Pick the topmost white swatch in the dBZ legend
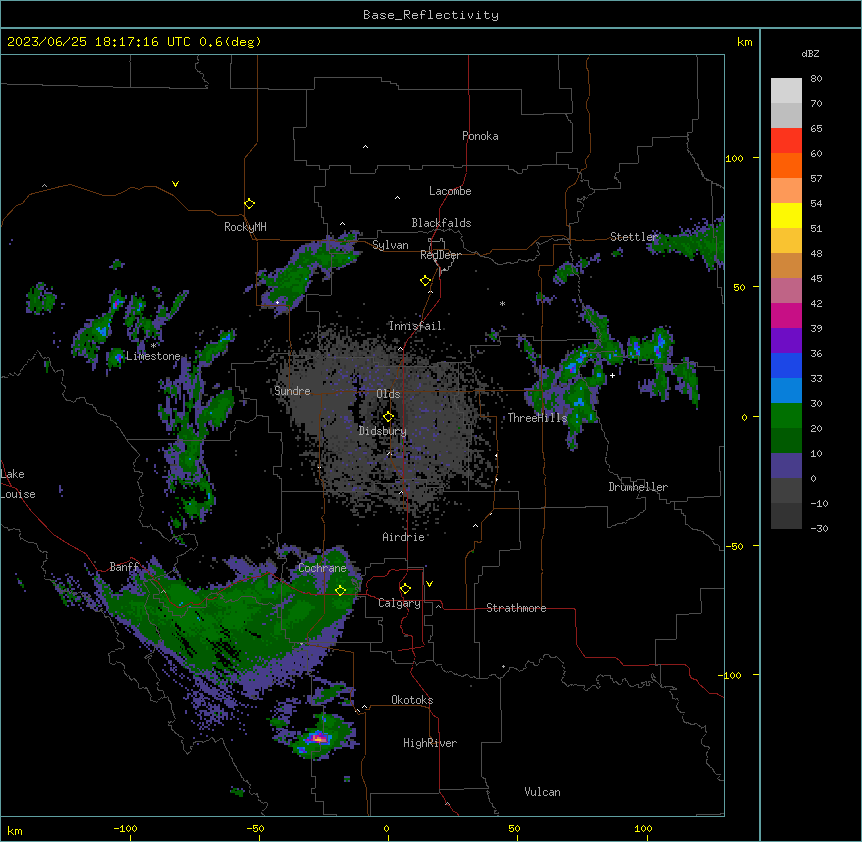 786,91
